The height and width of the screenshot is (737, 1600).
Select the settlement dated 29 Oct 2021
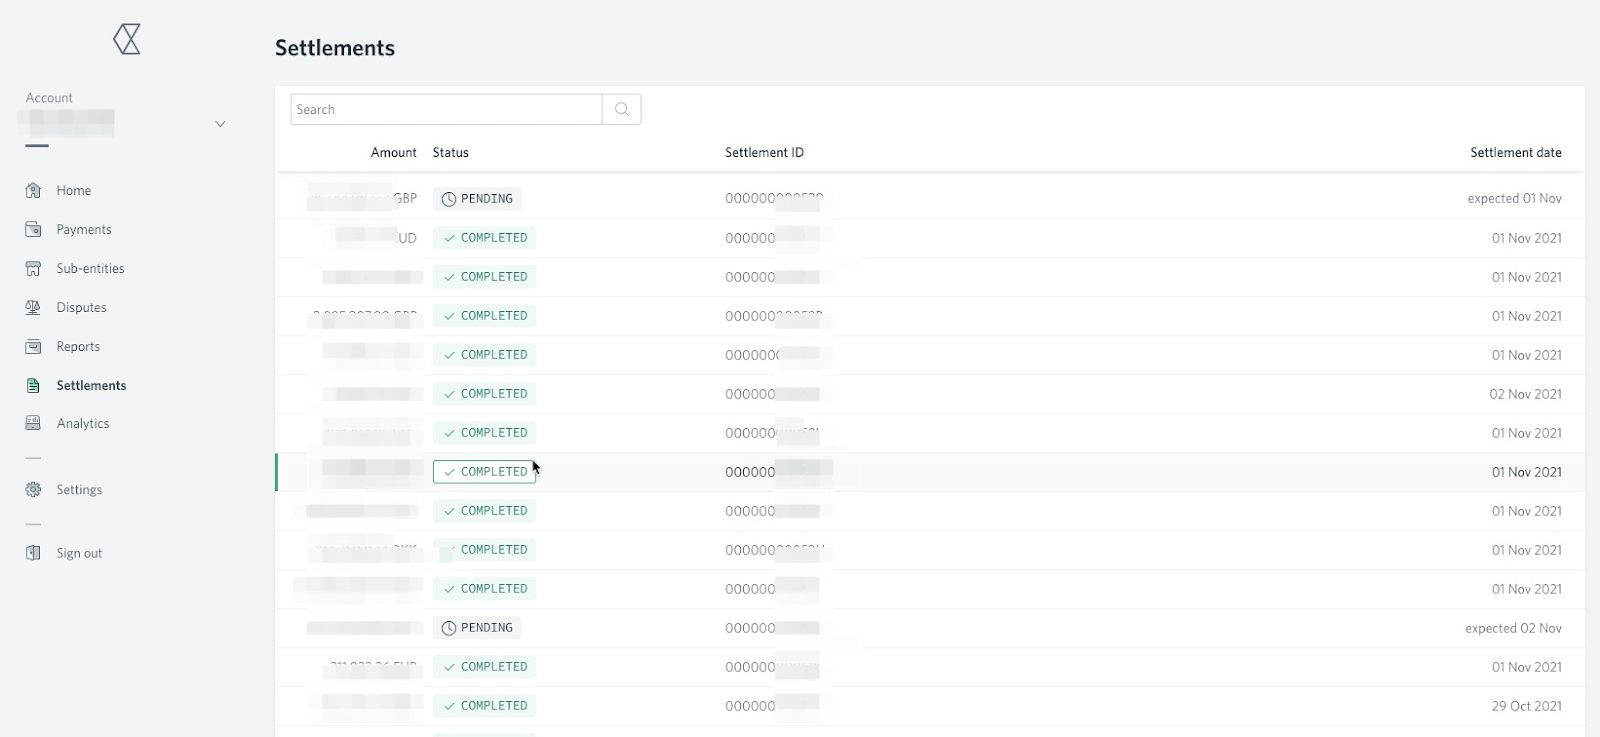coord(930,706)
